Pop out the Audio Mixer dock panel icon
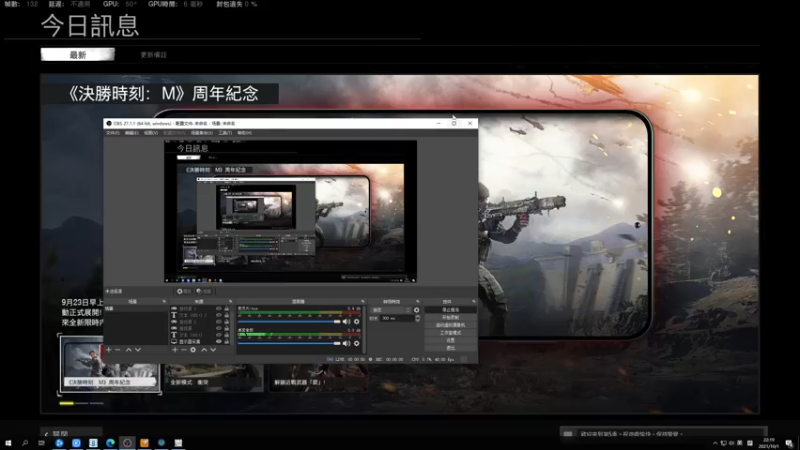The image size is (800, 450). point(363,302)
